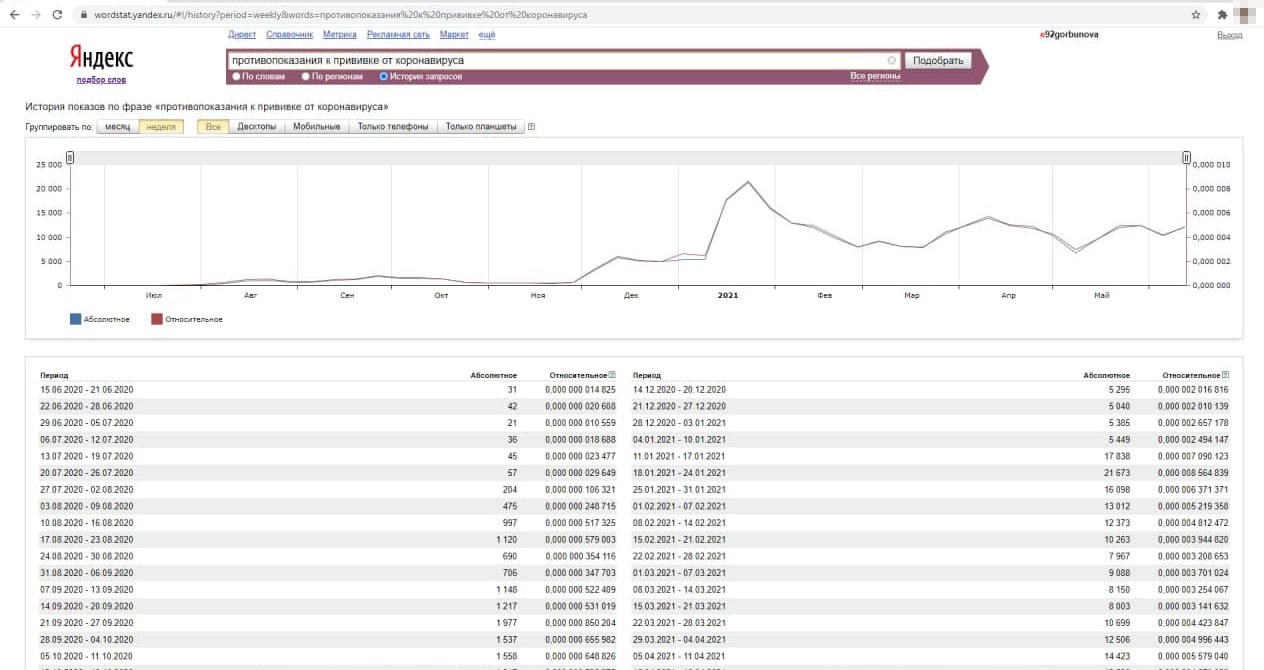This screenshot has height=670, width=1264.
Task: Open the Маркет link
Action: coord(454,35)
